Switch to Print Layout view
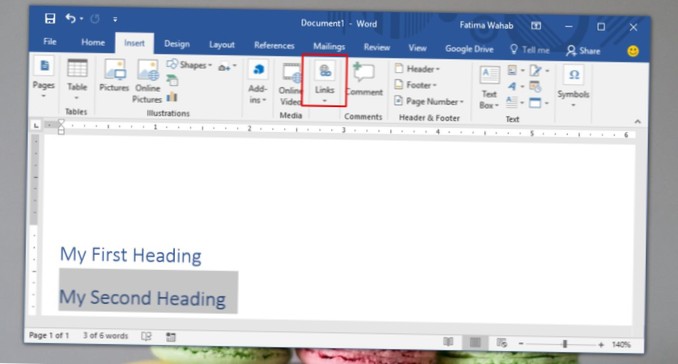Image resolution: width=678 pixels, height=364 pixels. point(475,343)
